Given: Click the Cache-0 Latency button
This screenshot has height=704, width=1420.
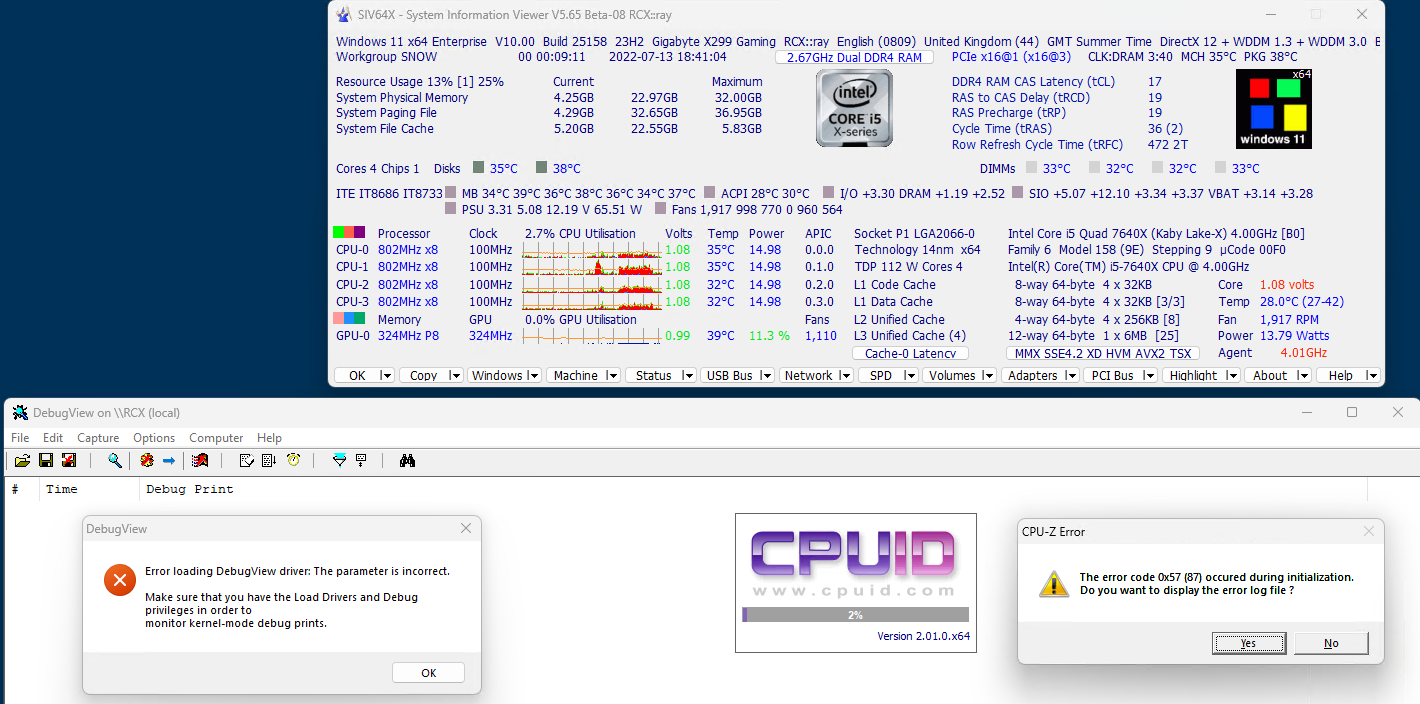Looking at the screenshot, I should coord(910,353).
